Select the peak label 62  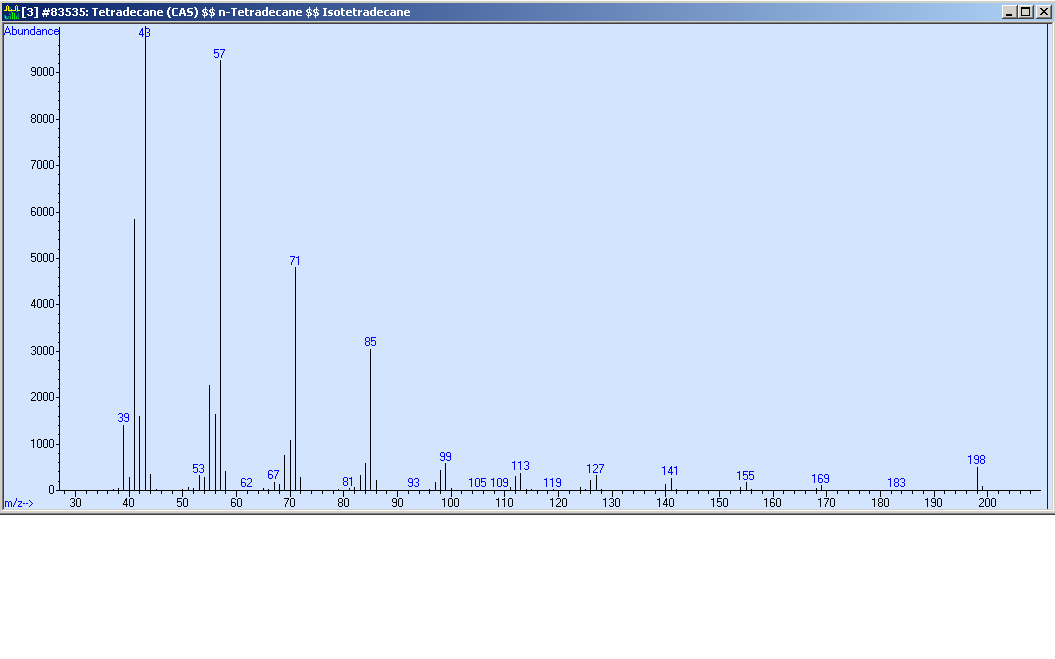pyautogui.click(x=246, y=483)
